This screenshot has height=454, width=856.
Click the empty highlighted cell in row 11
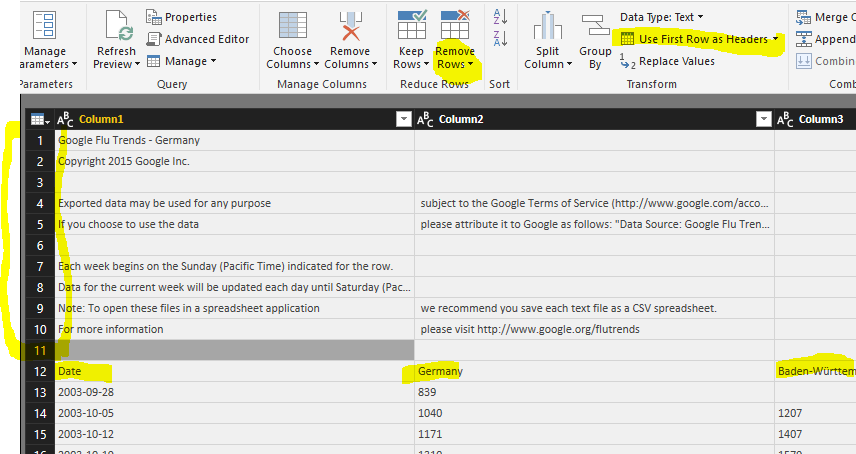point(235,350)
